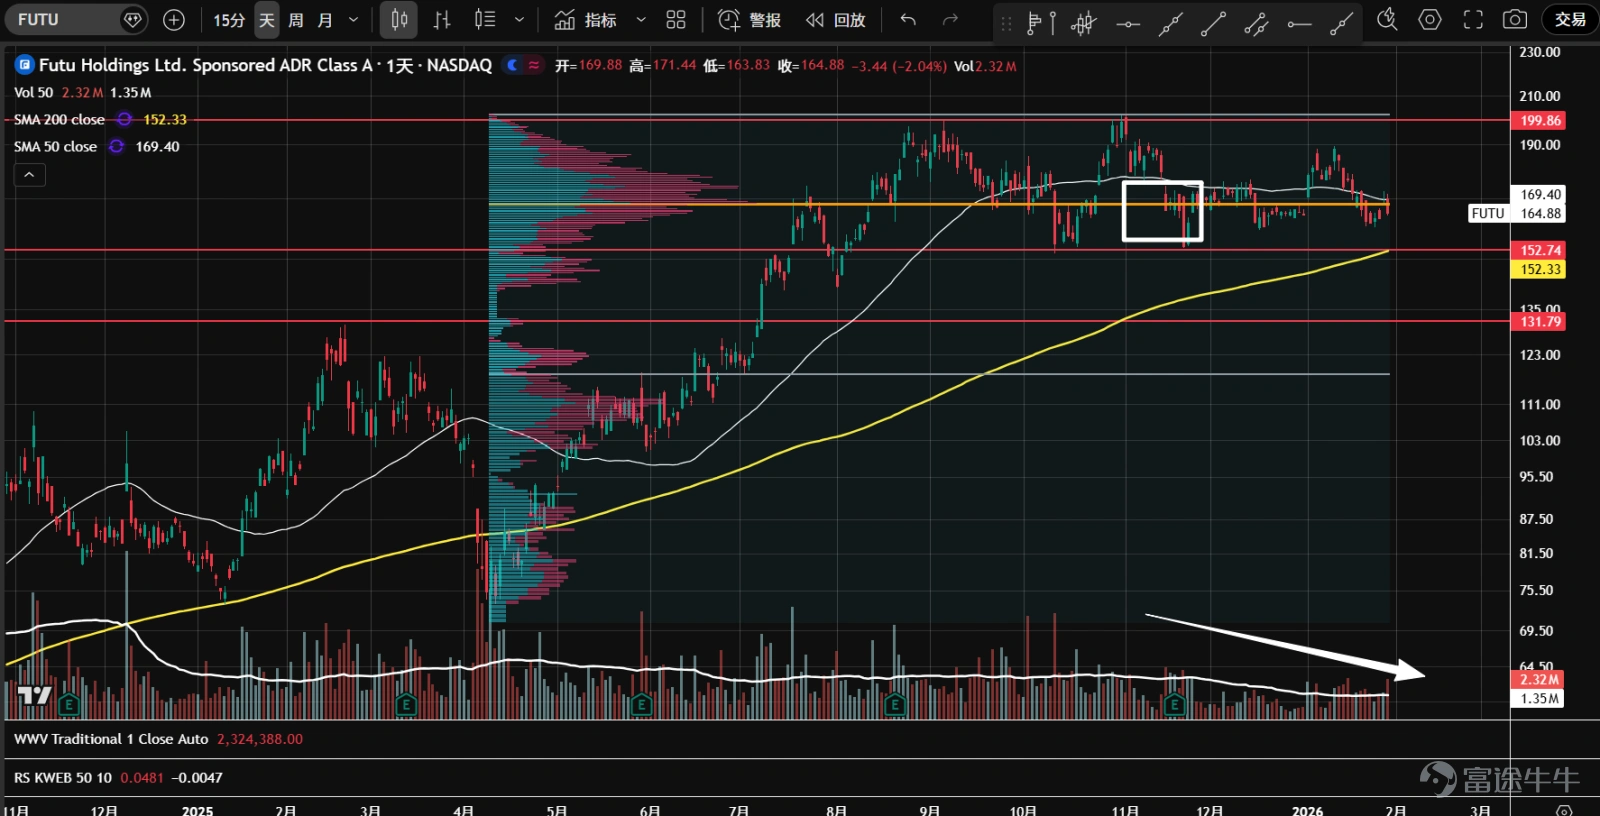Expand the indicators dropdown arrow
The width and height of the screenshot is (1600, 816).
click(x=641, y=20)
